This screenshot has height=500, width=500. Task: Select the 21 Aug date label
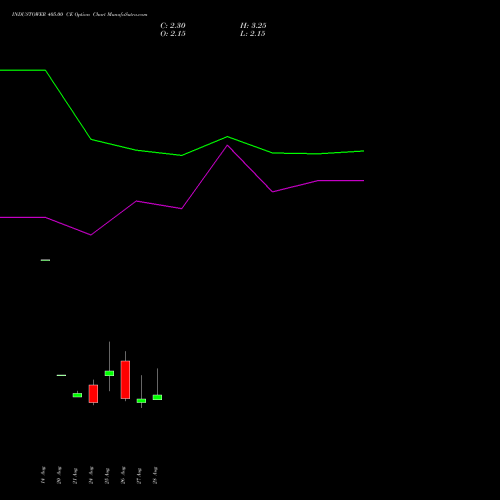coord(75,476)
